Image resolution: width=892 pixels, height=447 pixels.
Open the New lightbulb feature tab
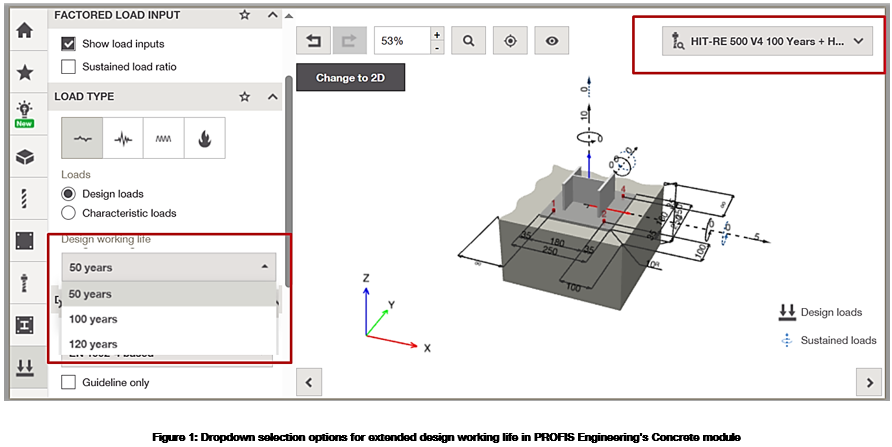24,114
